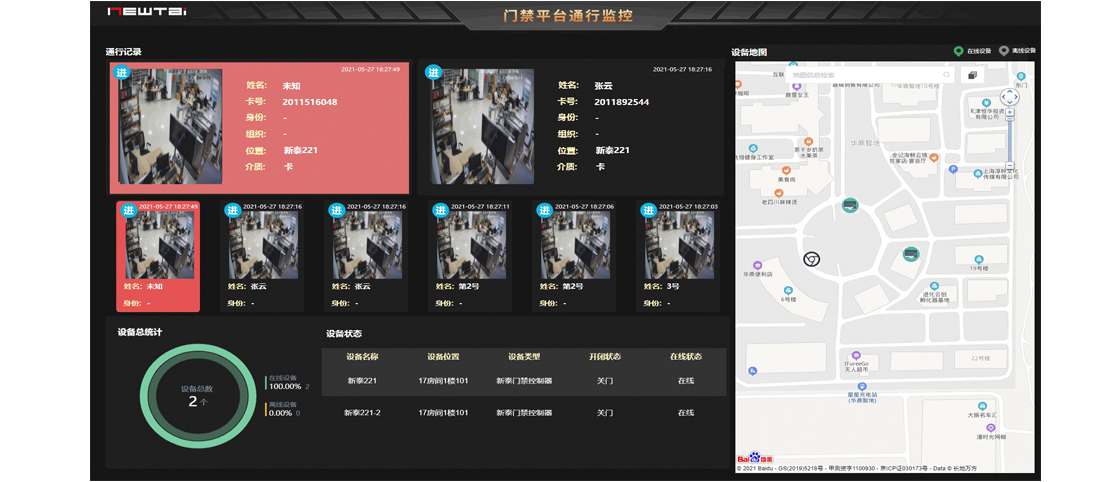Click the black circular marker on map

812,259
